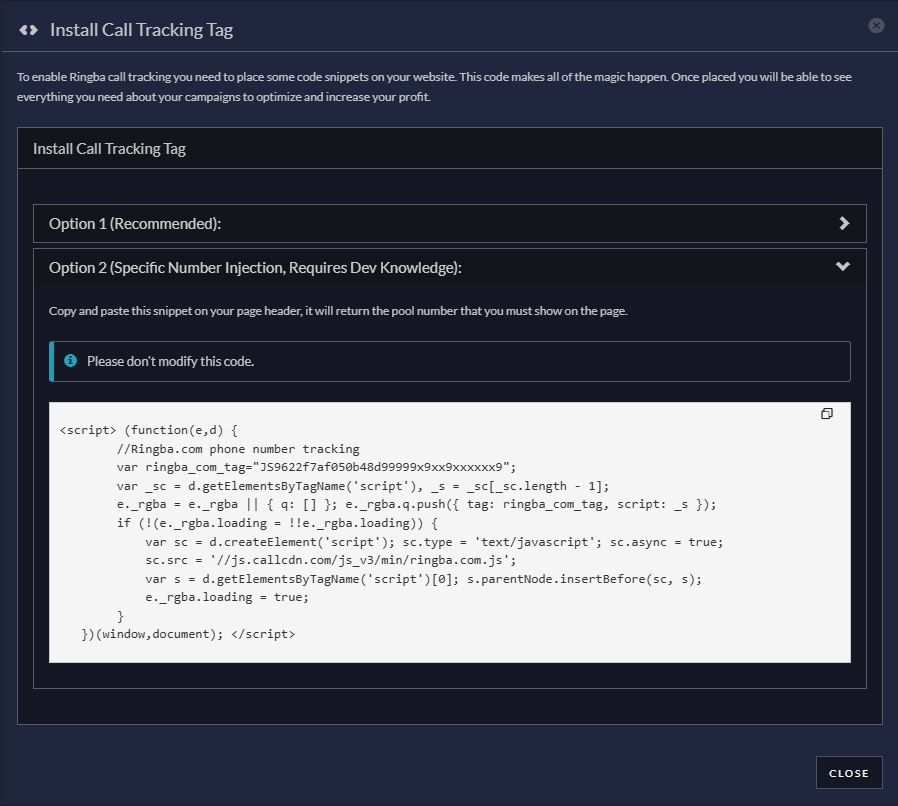Image resolution: width=898 pixels, height=806 pixels.
Task: Click the Option 2 Specific Number Injection header
Action: click(x=450, y=268)
